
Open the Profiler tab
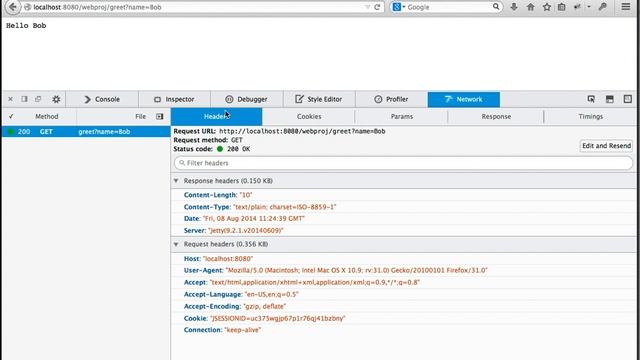point(391,99)
